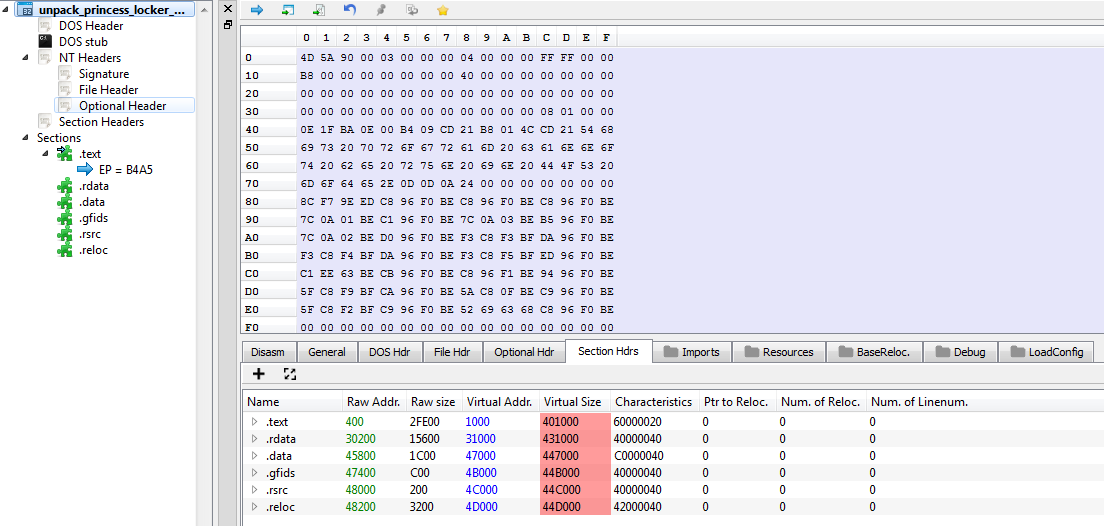Click the import-file icon with green arrow
Screen dimensions: 1104x526
tap(318, 10)
